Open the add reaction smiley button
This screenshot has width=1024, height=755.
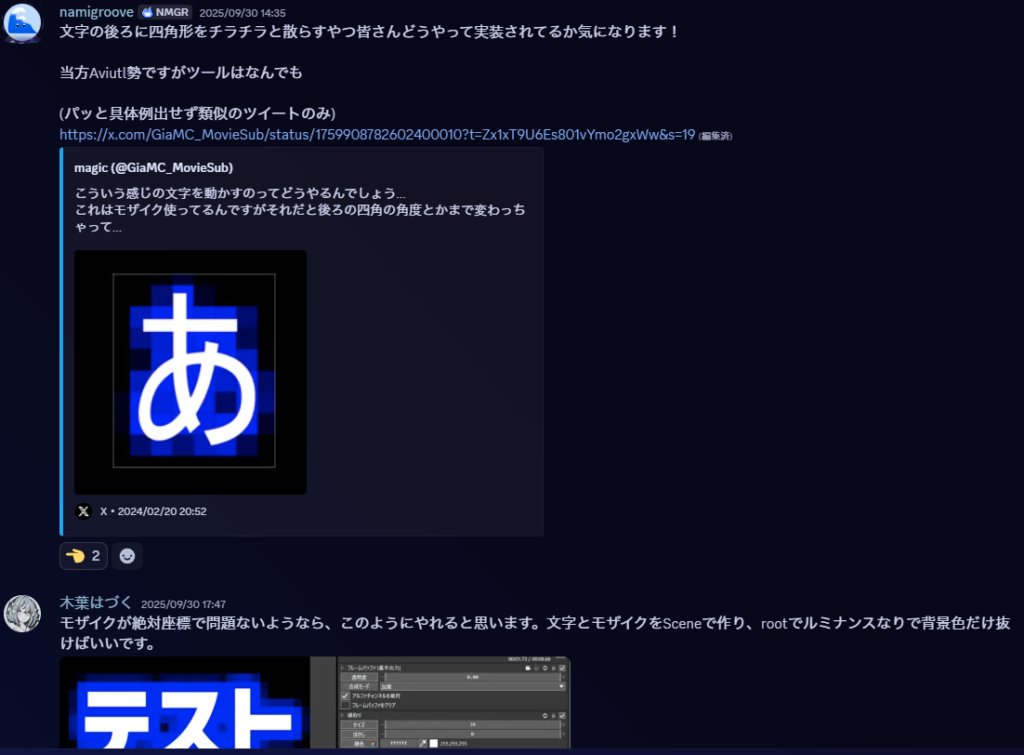click(x=127, y=556)
